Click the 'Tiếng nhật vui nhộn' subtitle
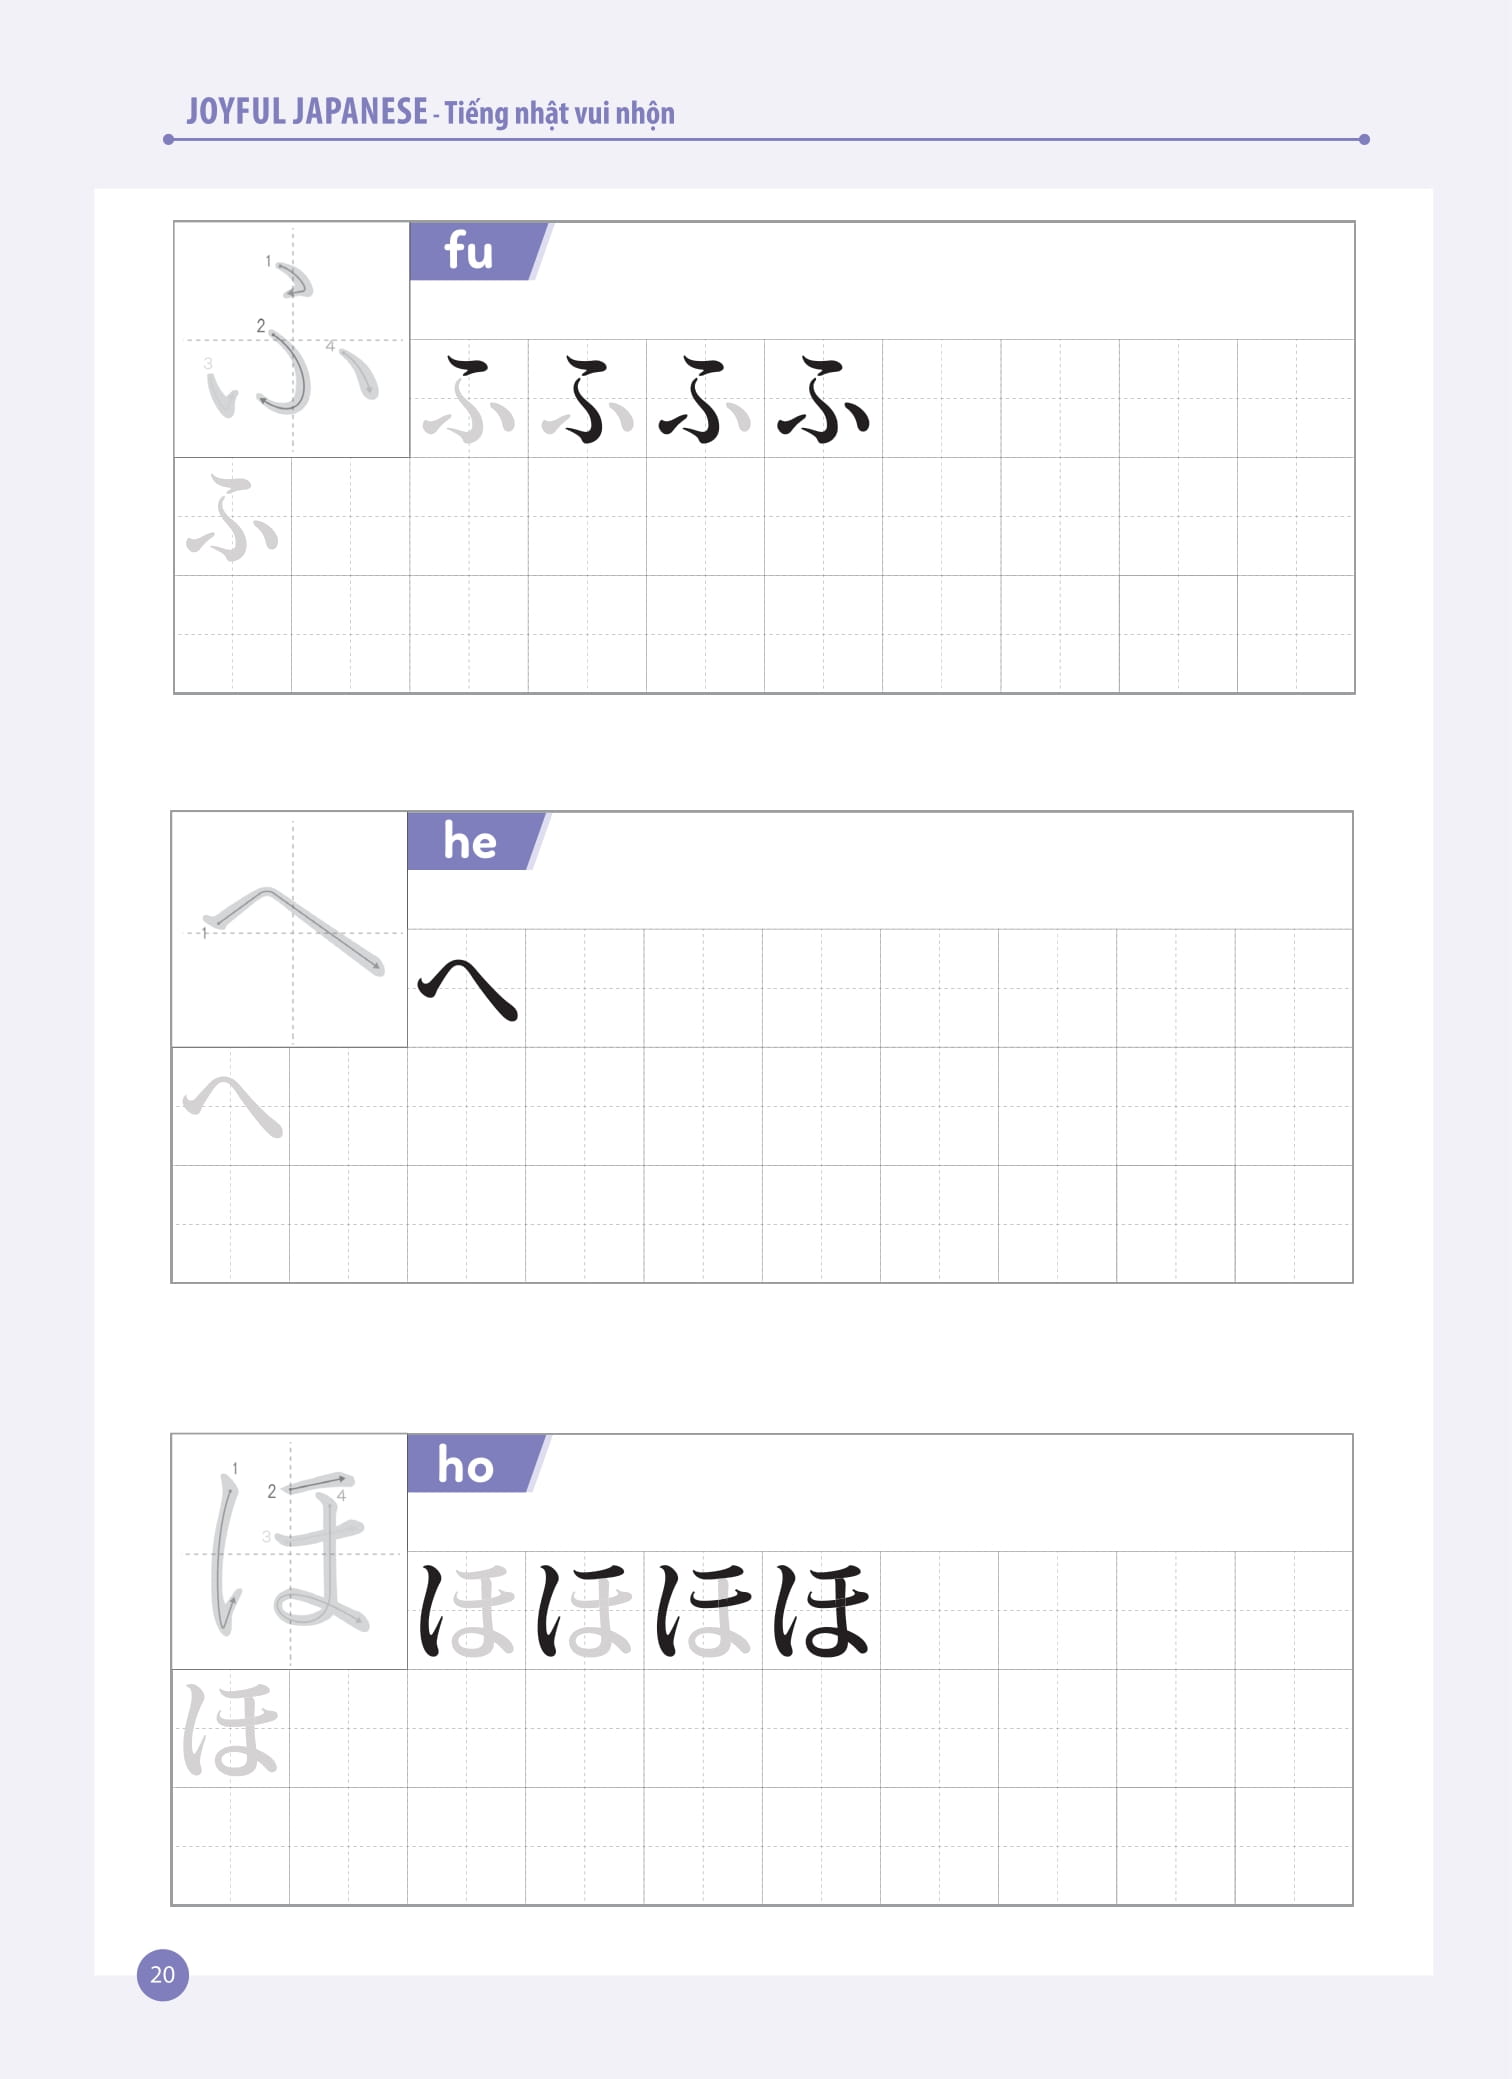This screenshot has height=2079, width=1512. point(560,114)
